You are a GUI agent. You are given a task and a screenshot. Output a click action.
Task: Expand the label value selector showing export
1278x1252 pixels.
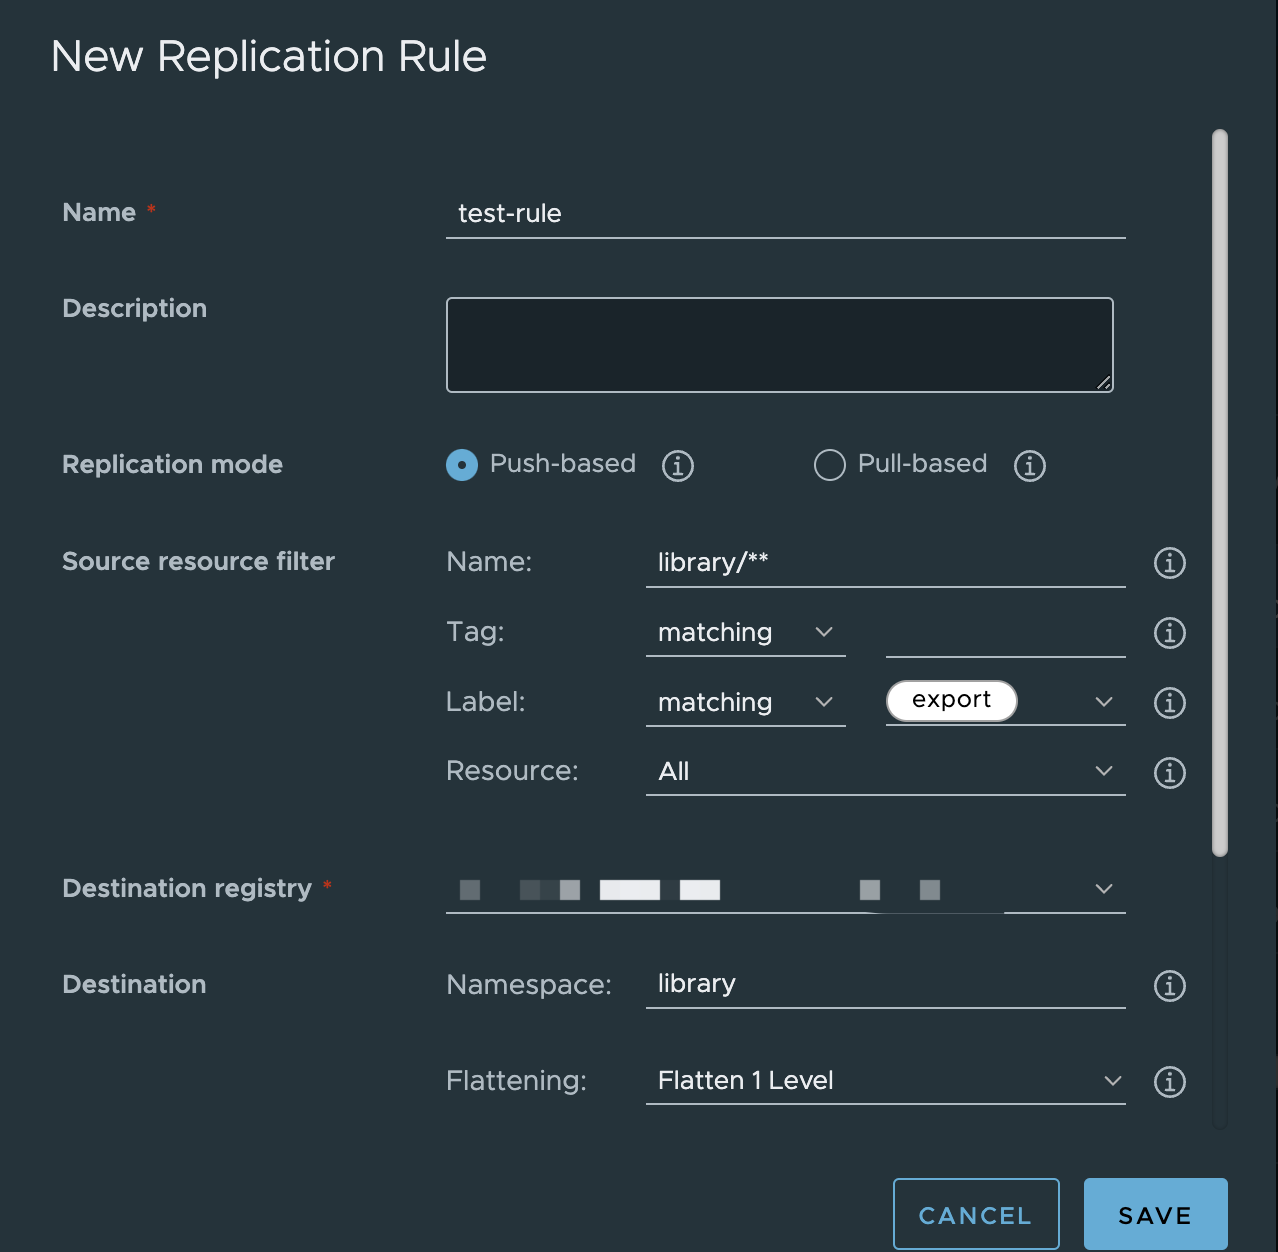tap(1103, 702)
